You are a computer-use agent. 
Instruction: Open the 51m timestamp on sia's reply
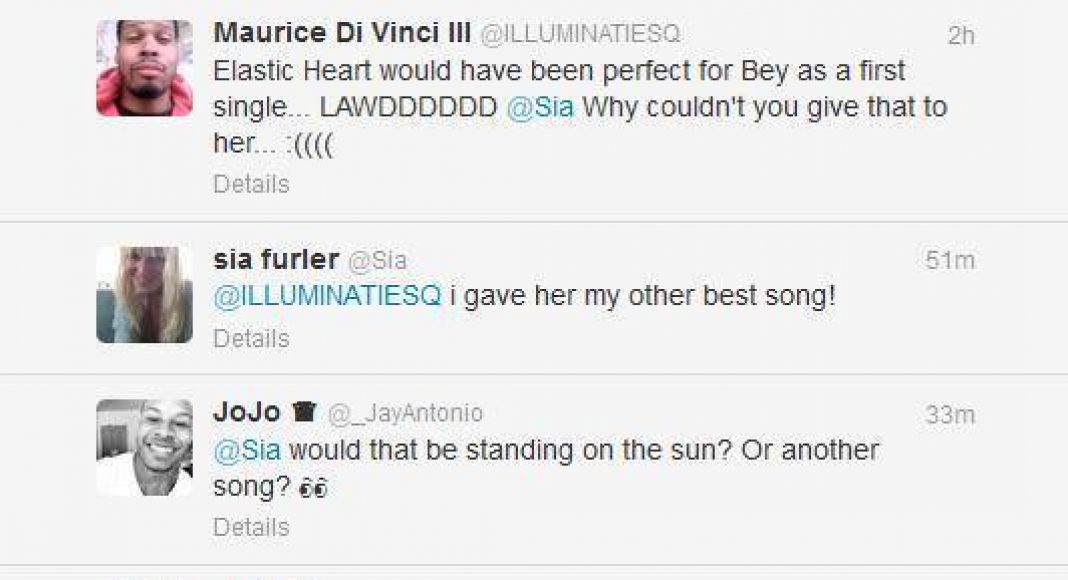point(949,261)
